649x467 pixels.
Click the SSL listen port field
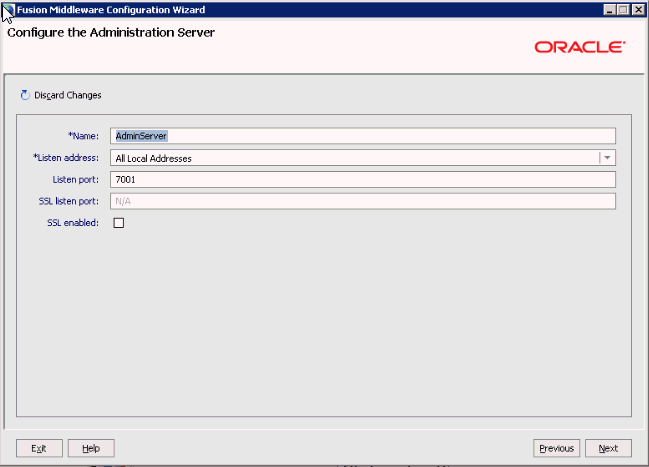click(x=363, y=201)
